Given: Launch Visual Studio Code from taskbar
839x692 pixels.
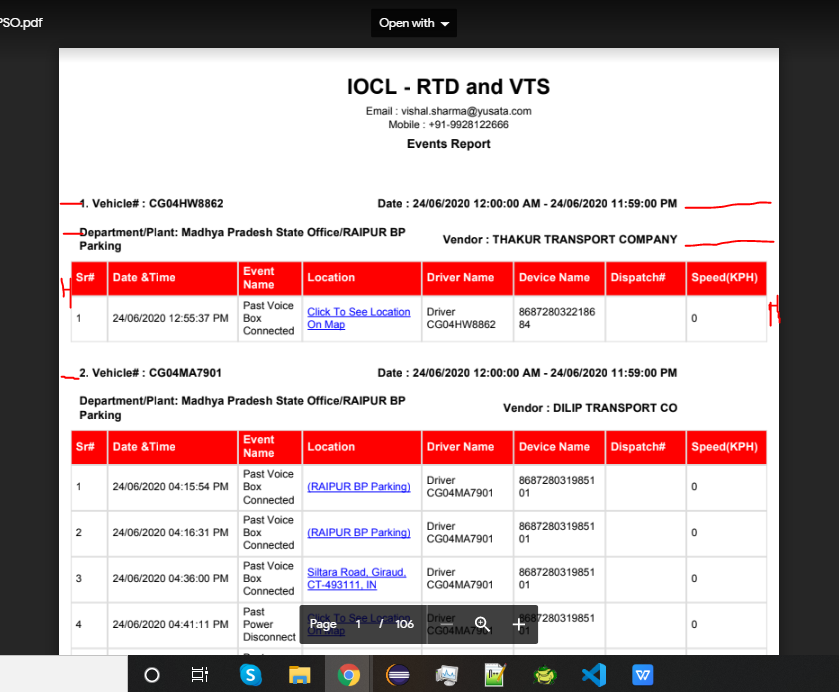Looking at the screenshot, I should [594, 675].
